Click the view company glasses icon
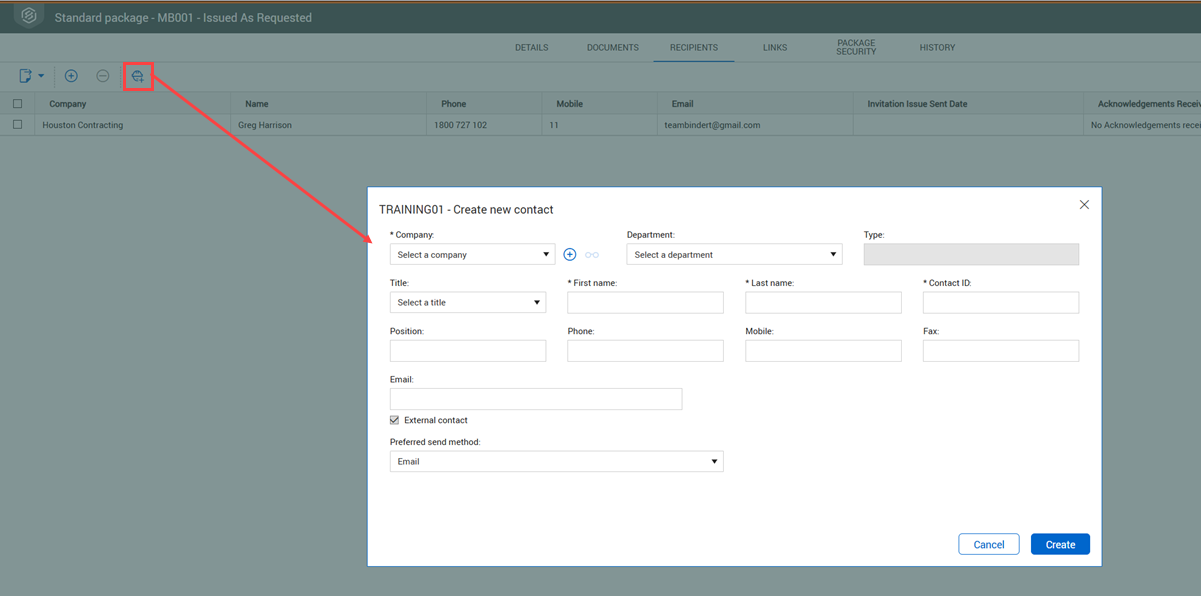 coord(592,255)
